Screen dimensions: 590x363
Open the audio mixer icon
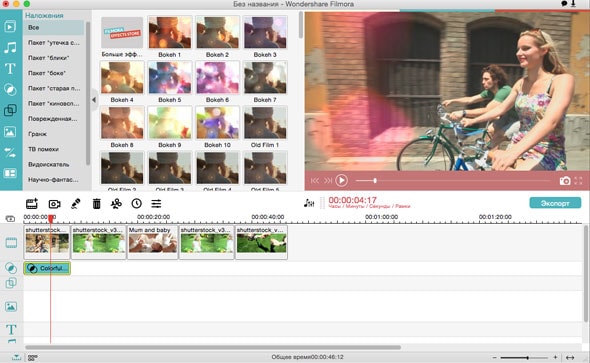point(309,203)
